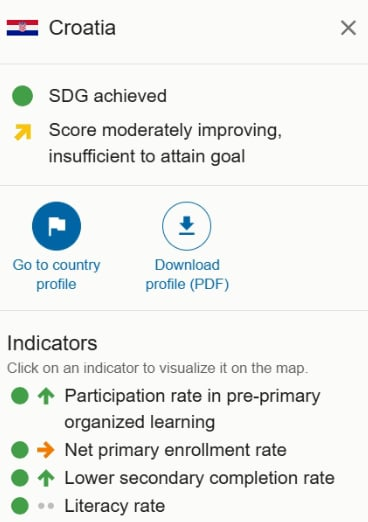The height and width of the screenshot is (522, 368).
Task: Select the pre-primary participation rate indicator
Action: [192, 409]
